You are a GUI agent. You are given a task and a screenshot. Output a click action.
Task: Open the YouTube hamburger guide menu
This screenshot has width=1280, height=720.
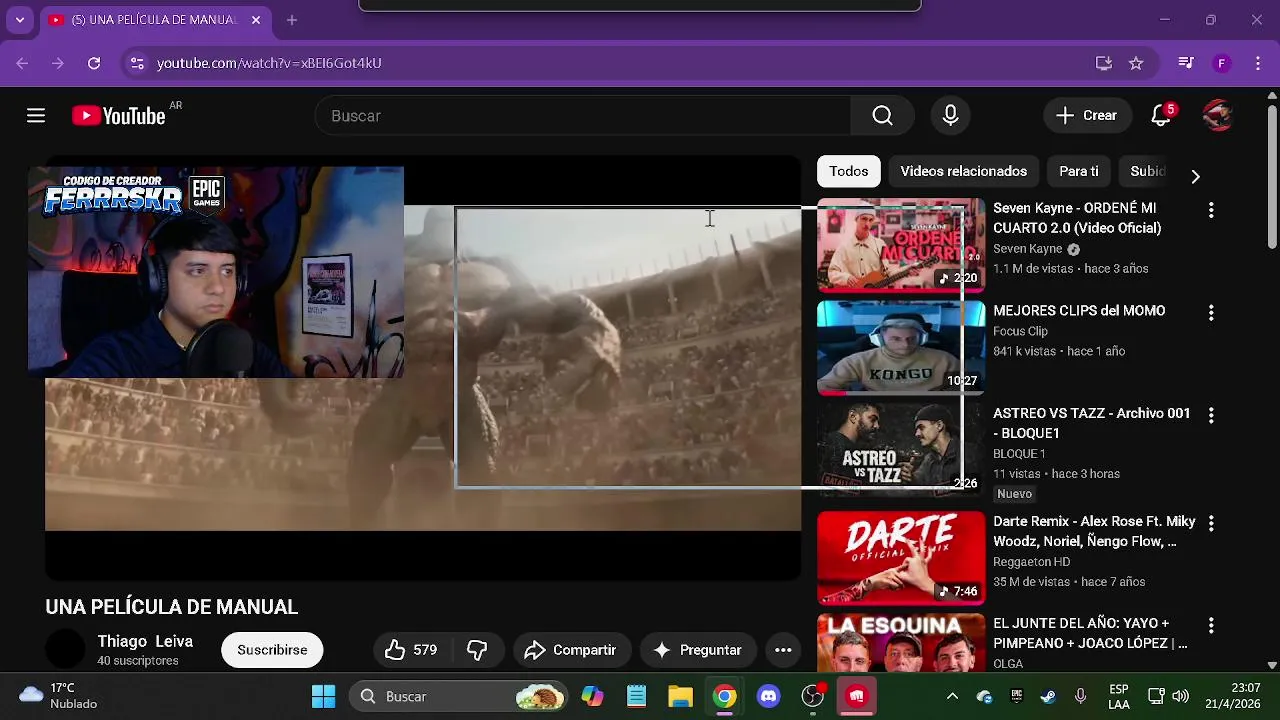pos(36,116)
